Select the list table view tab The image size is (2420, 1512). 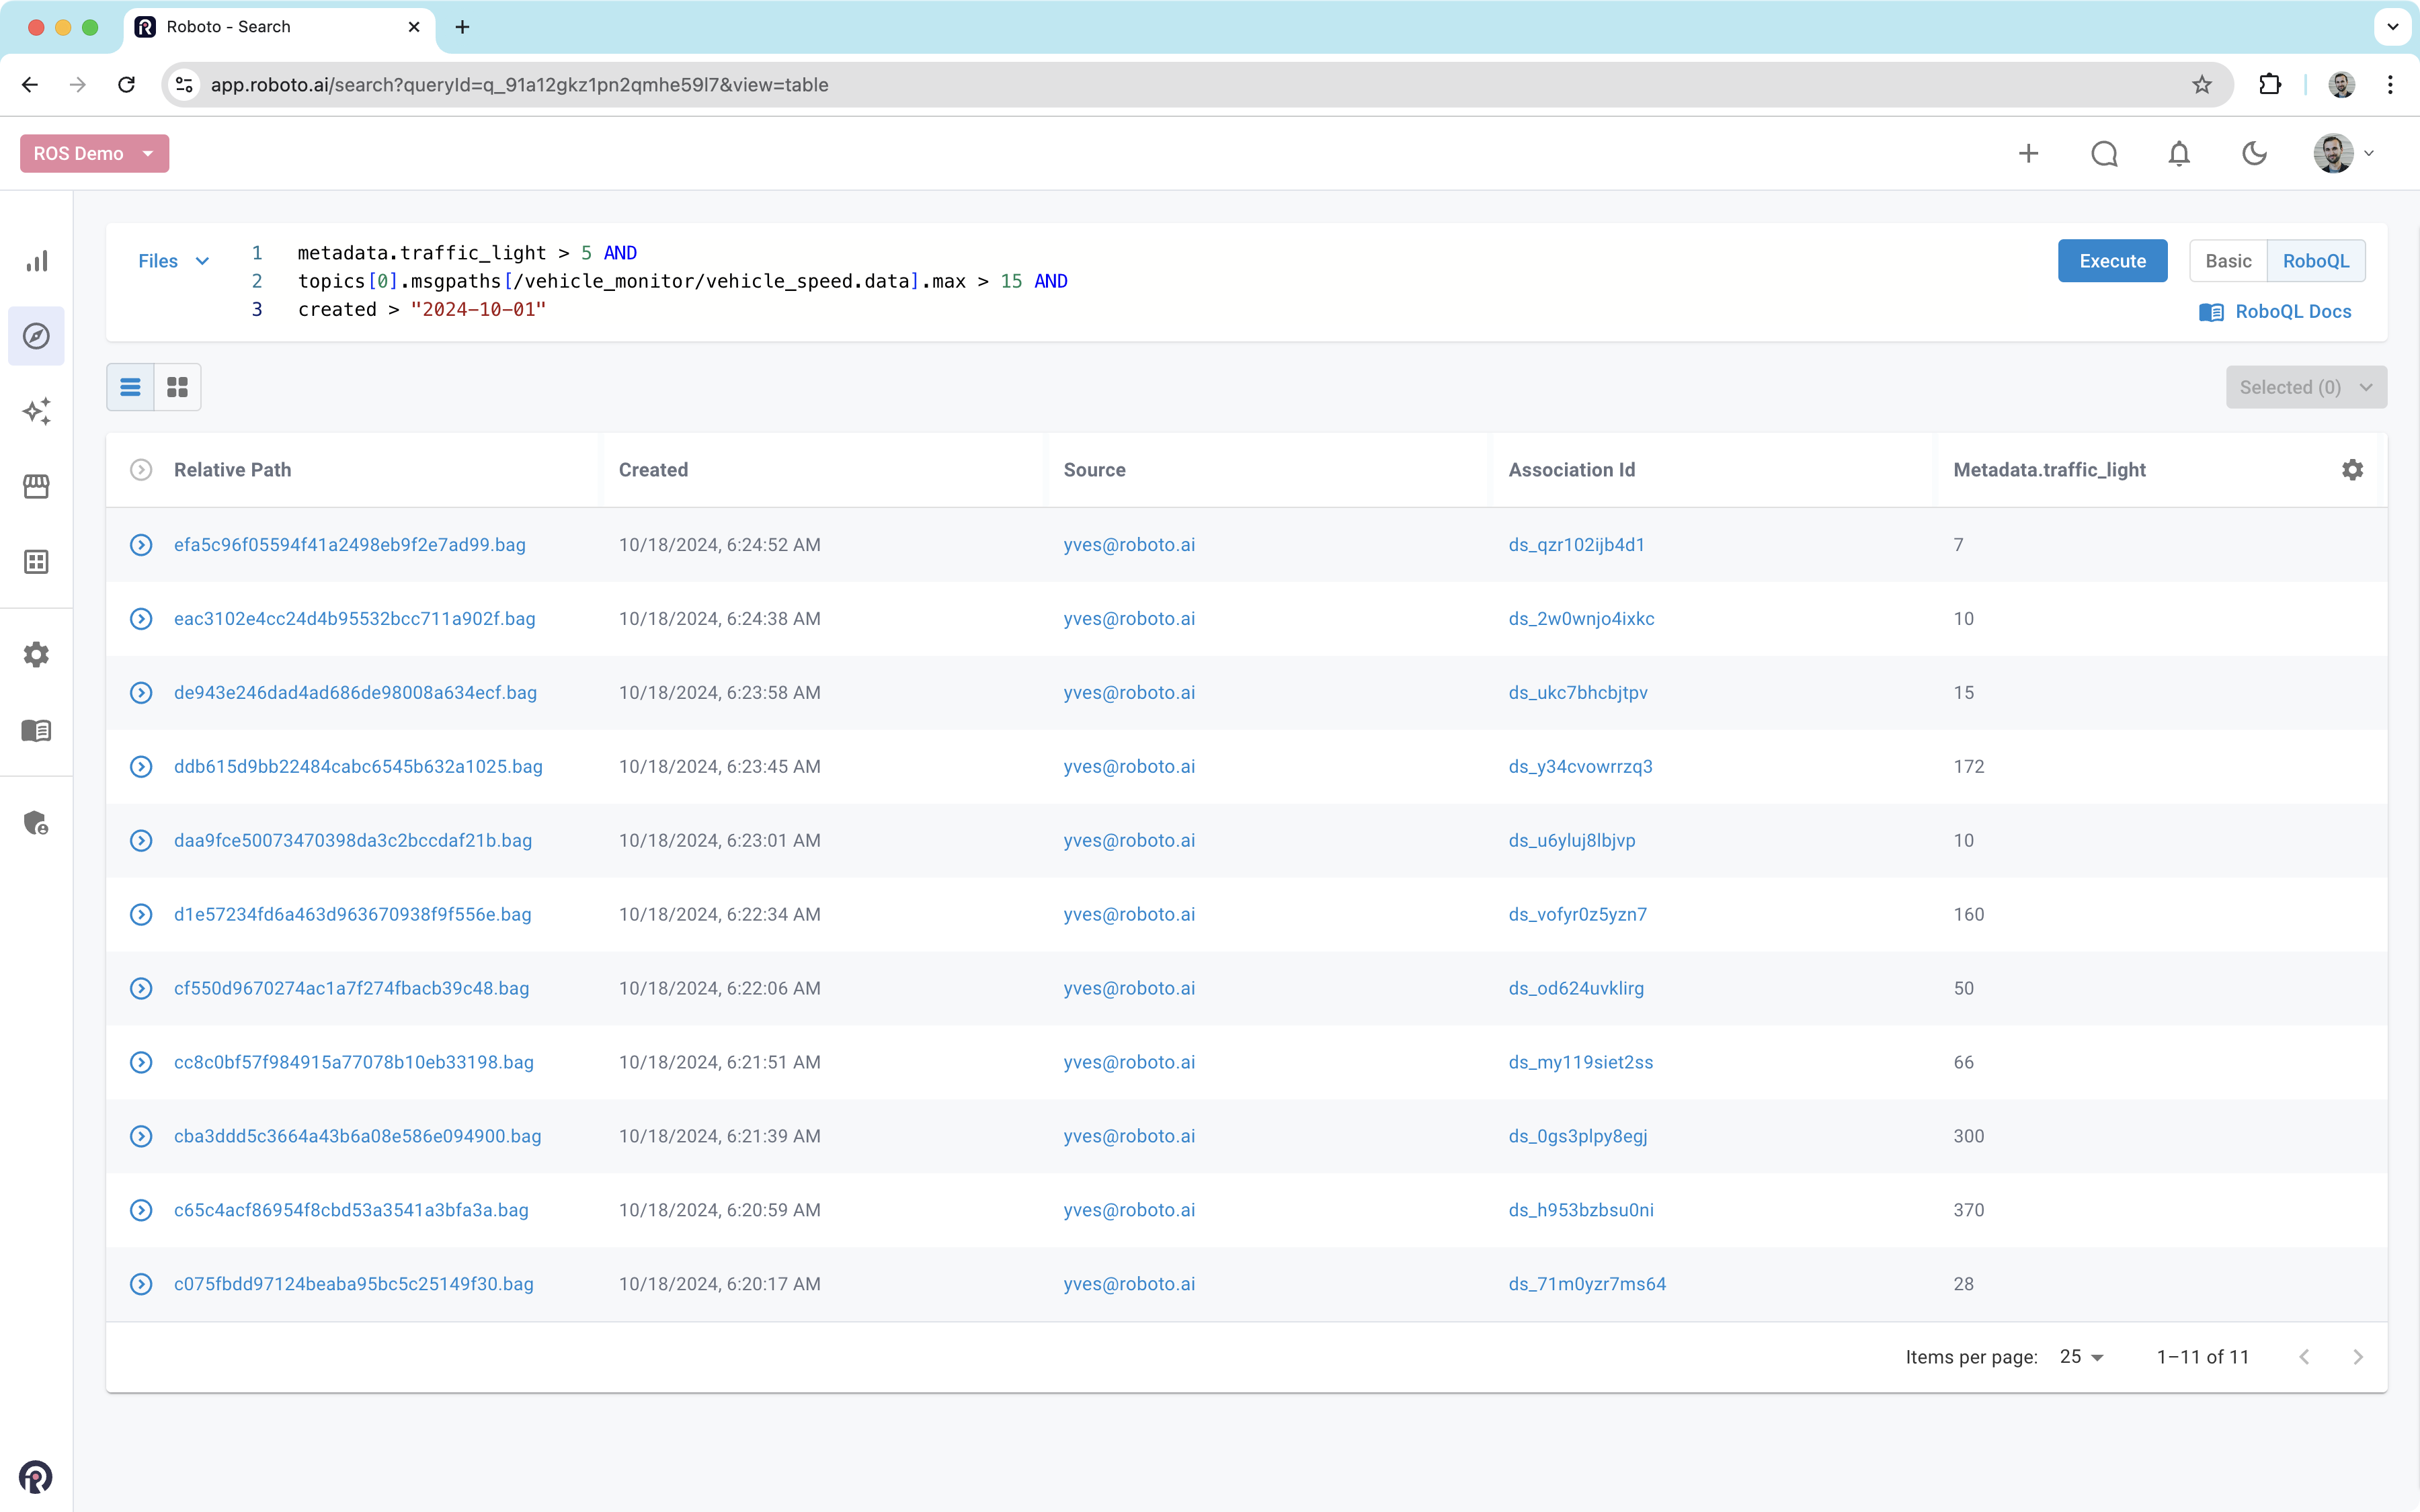(x=130, y=387)
